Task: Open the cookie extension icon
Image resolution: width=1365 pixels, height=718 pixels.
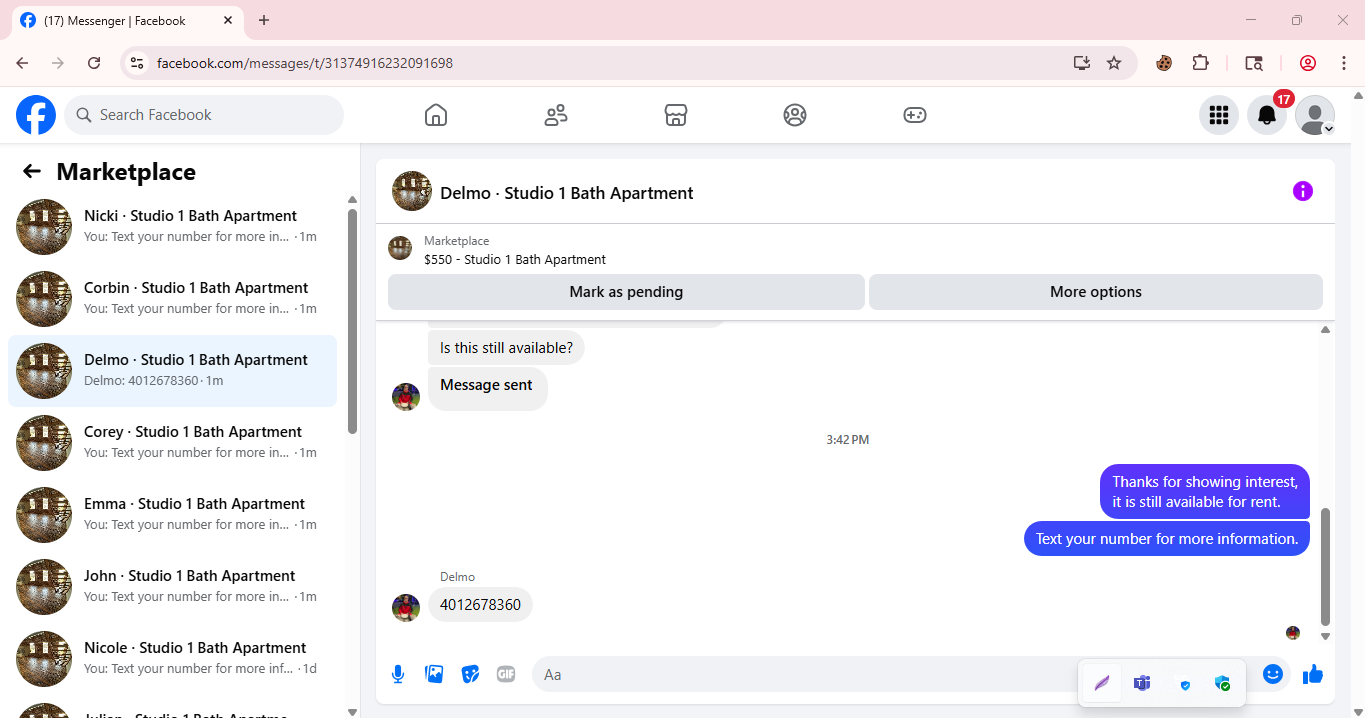Action: [x=1164, y=63]
